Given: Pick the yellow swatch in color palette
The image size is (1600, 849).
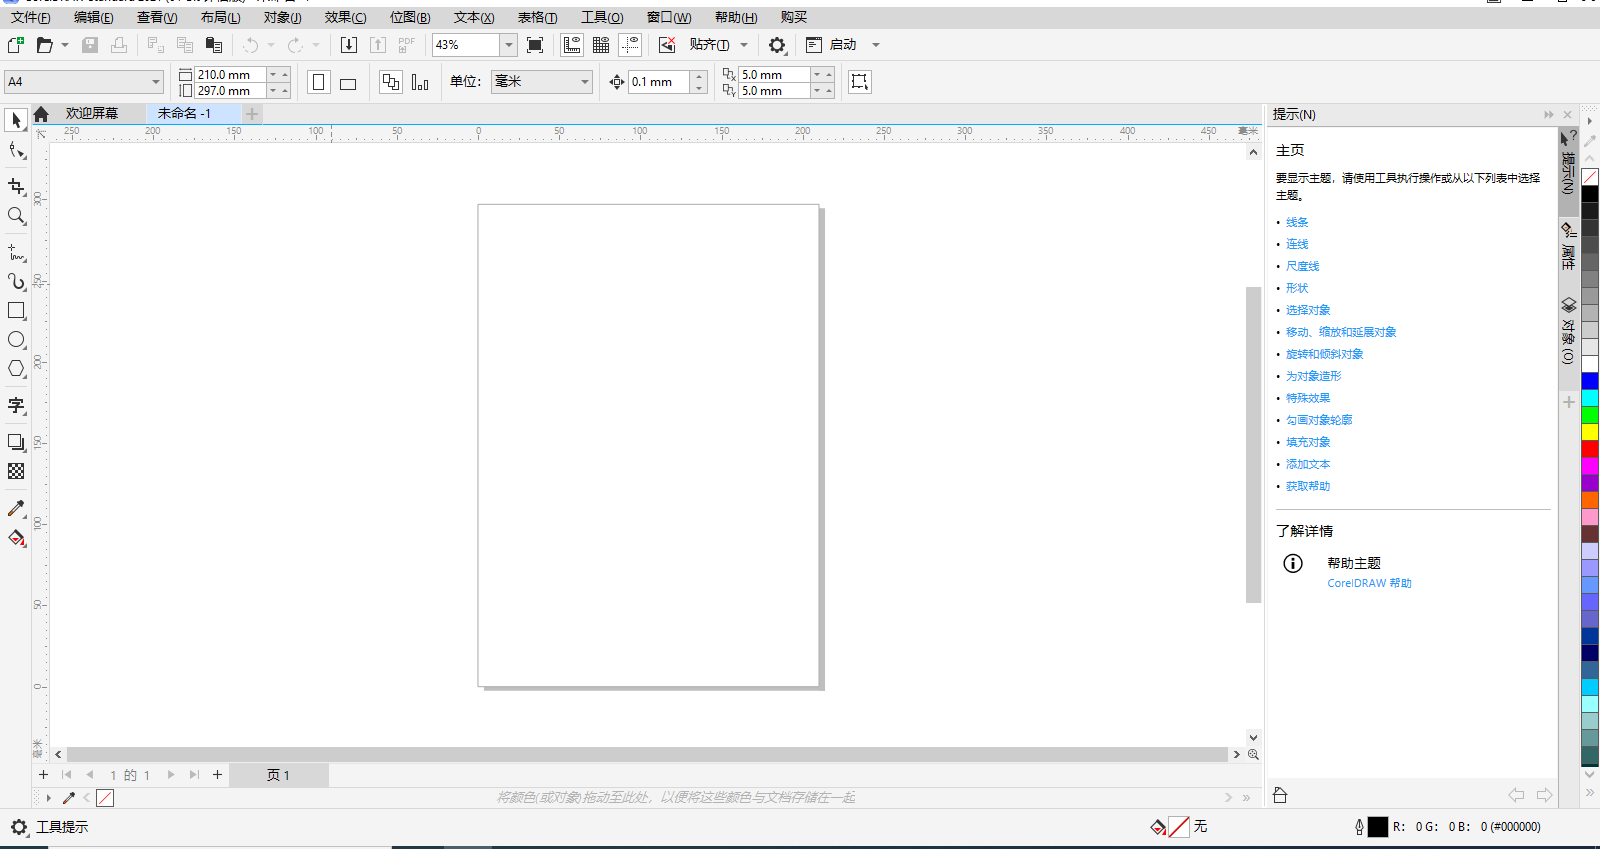Looking at the screenshot, I should click(1589, 432).
